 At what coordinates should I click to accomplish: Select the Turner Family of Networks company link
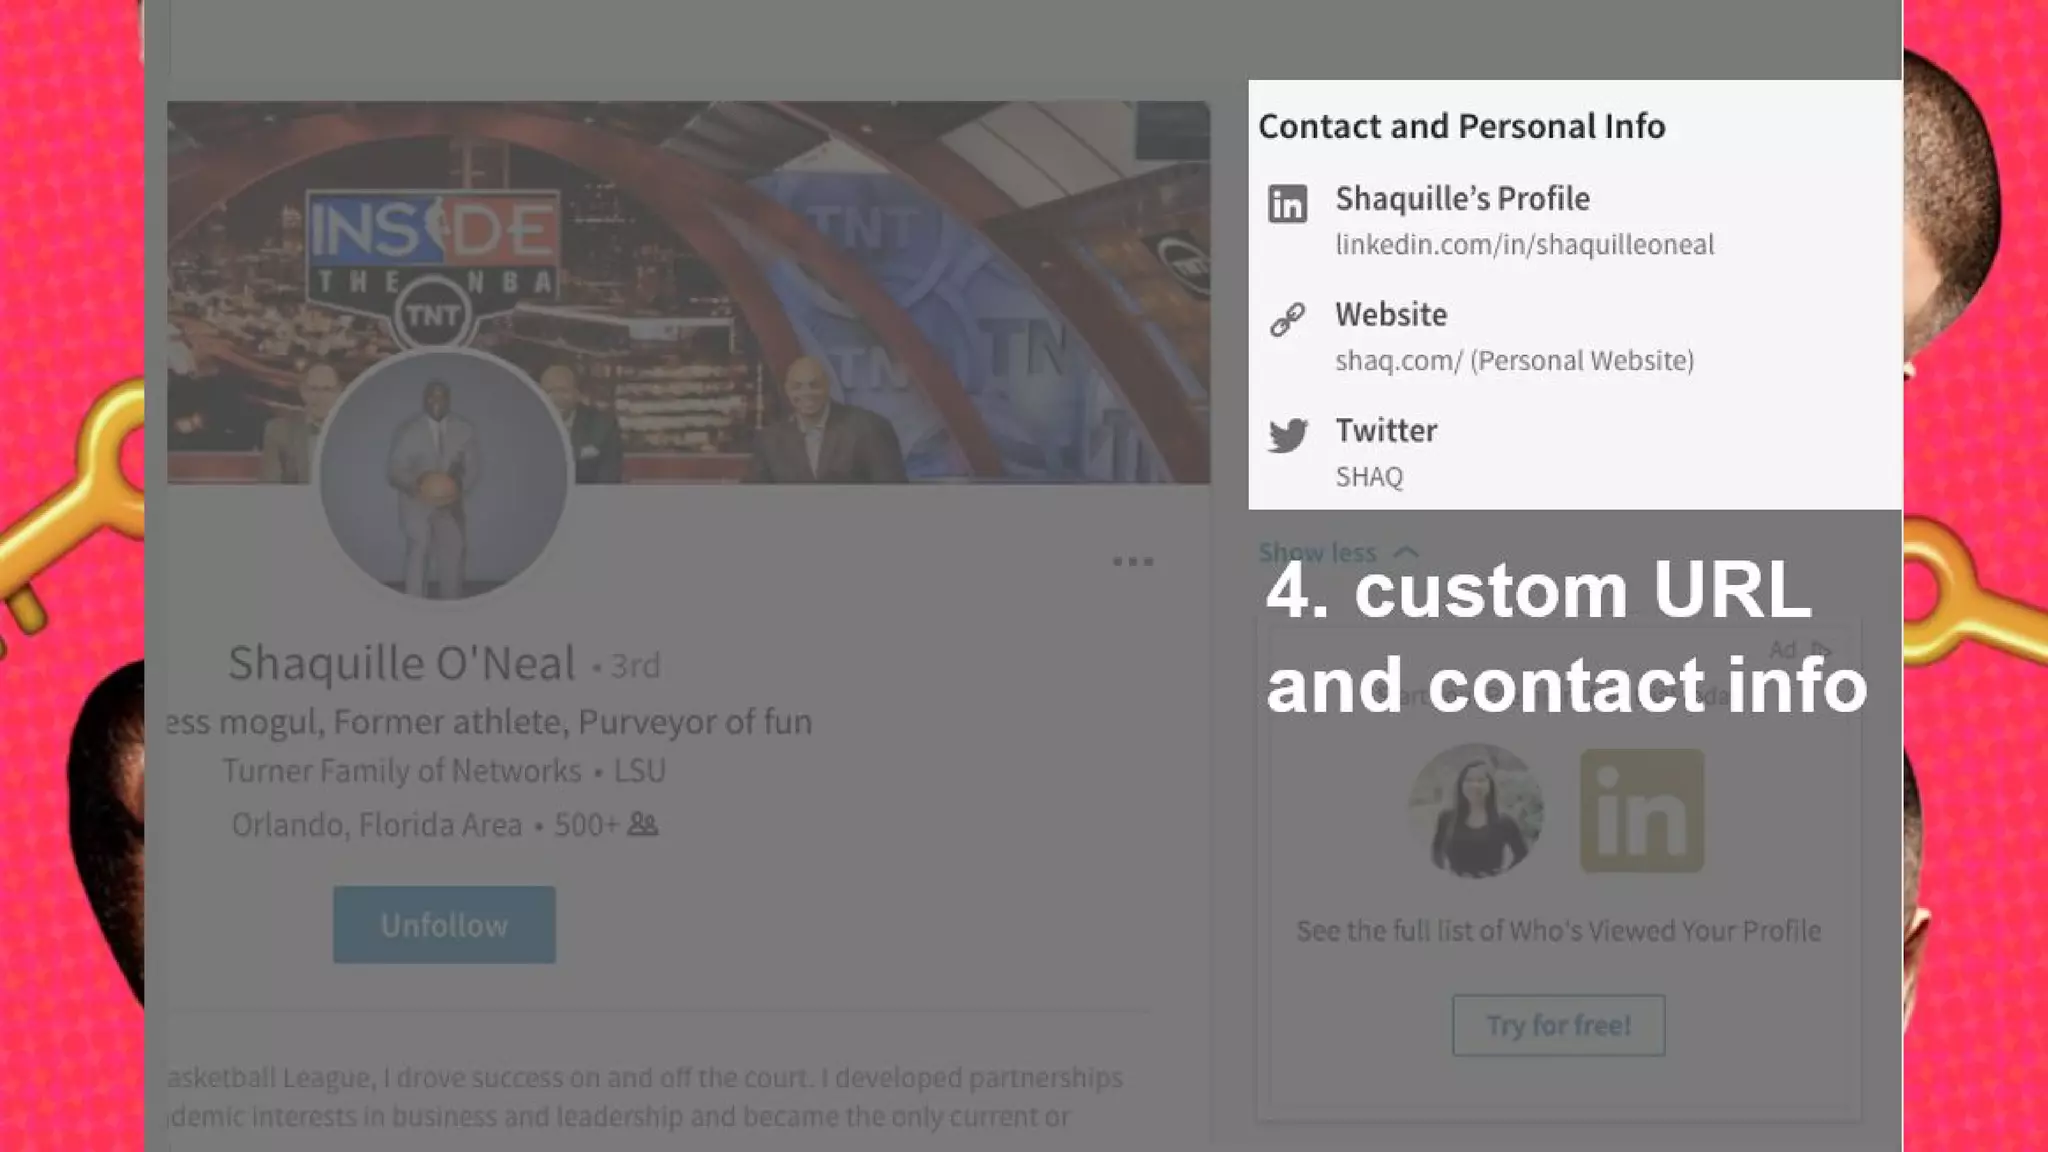[x=401, y=771]
